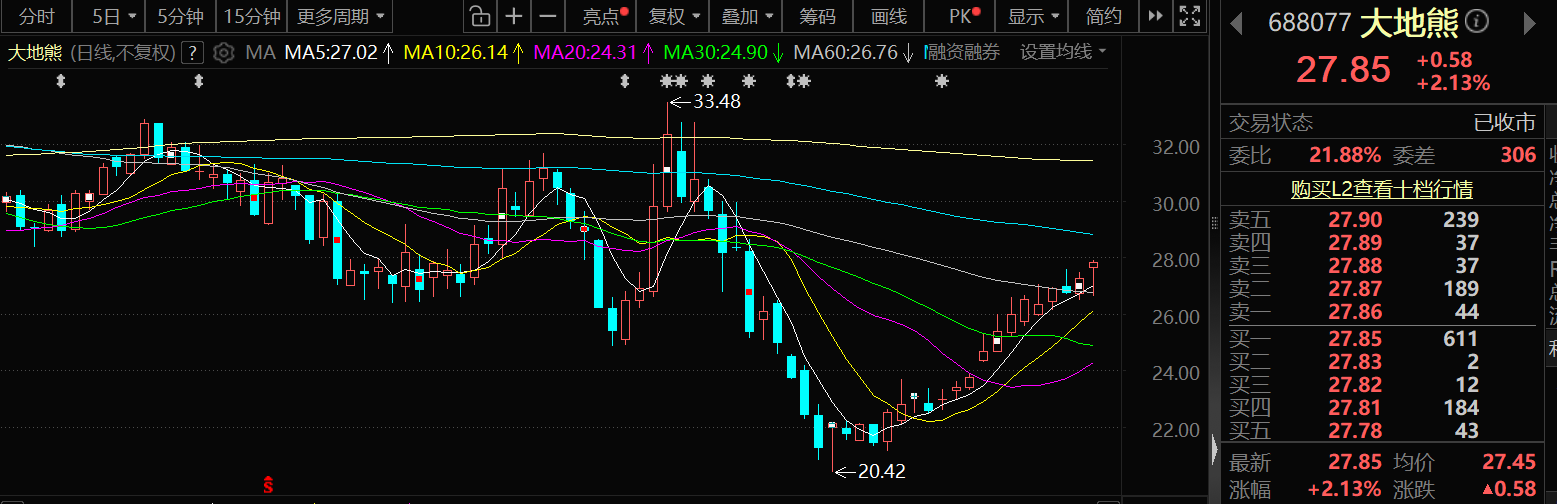This screenshot has height=504, width=1557.
Task: Open the 叠加 overlay dropdown
Action: (x=747, y=16)
